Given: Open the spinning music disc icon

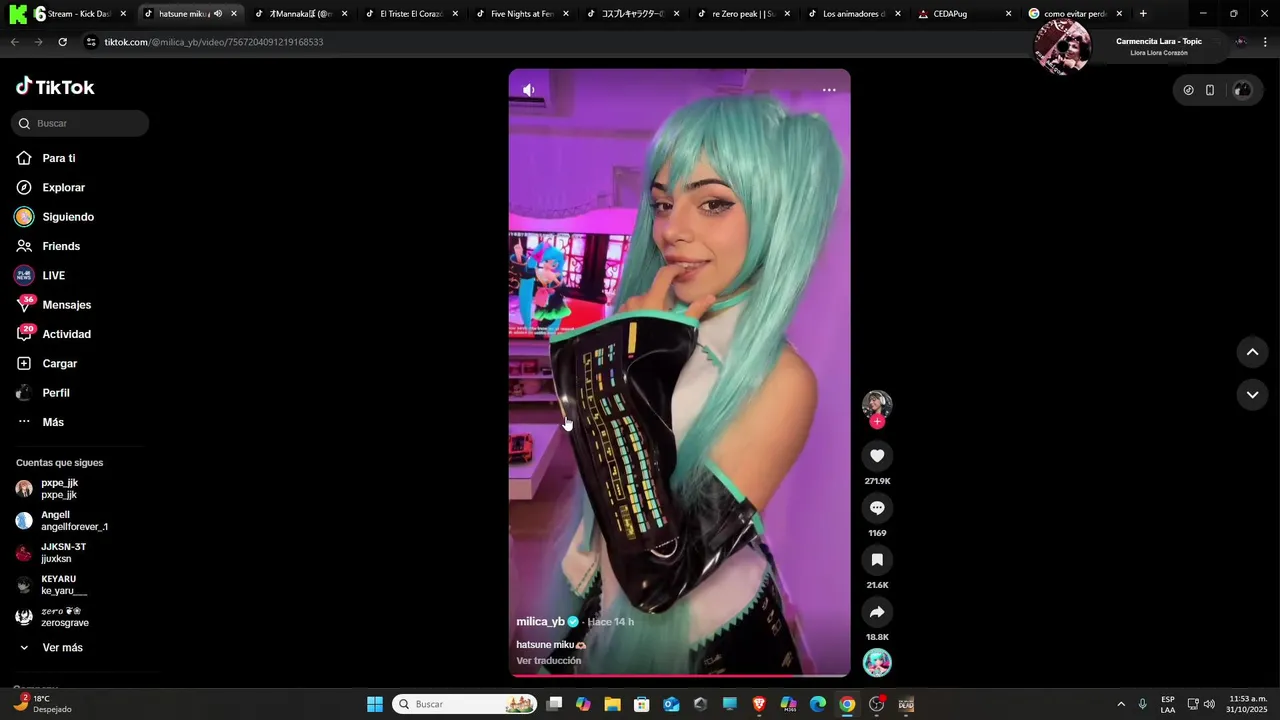Looking at the screenshot, I should pos(877,662).
